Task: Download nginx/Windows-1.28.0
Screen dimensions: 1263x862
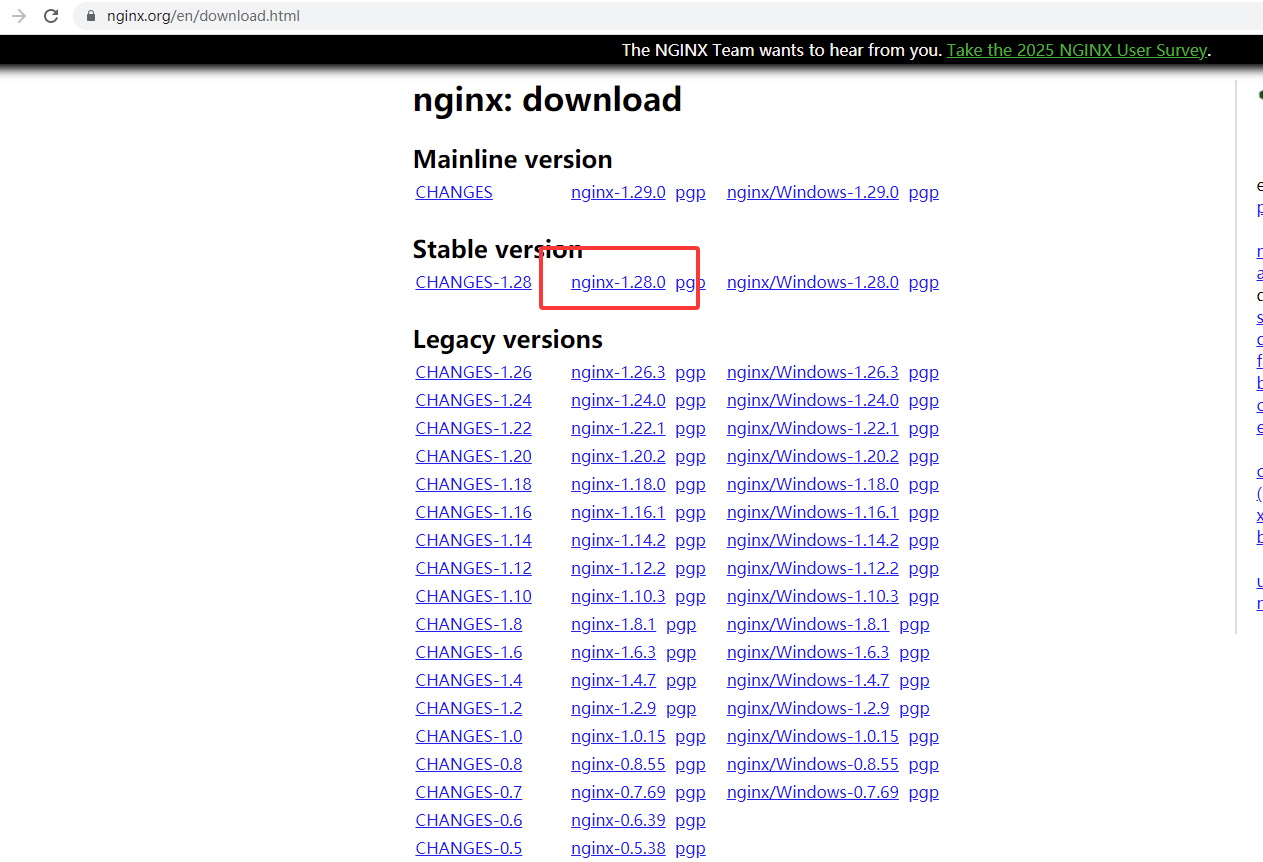Action: [813, 282]
